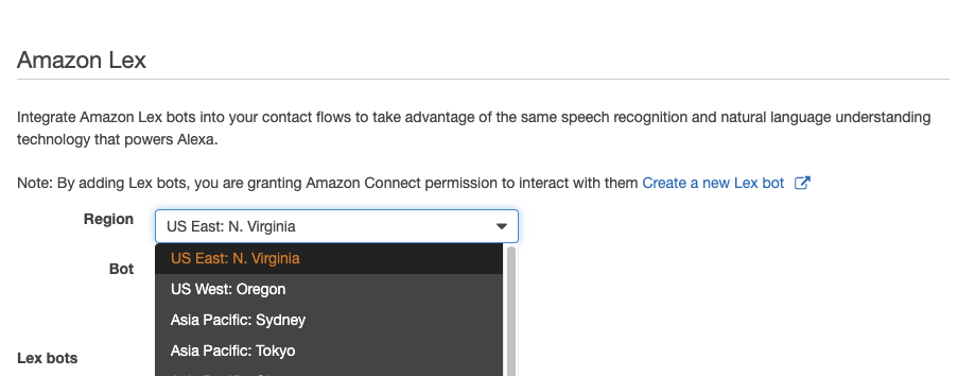Follow the Create a new Lex bot link
This screenshot has width=977, height=377.
coord(713,183)
